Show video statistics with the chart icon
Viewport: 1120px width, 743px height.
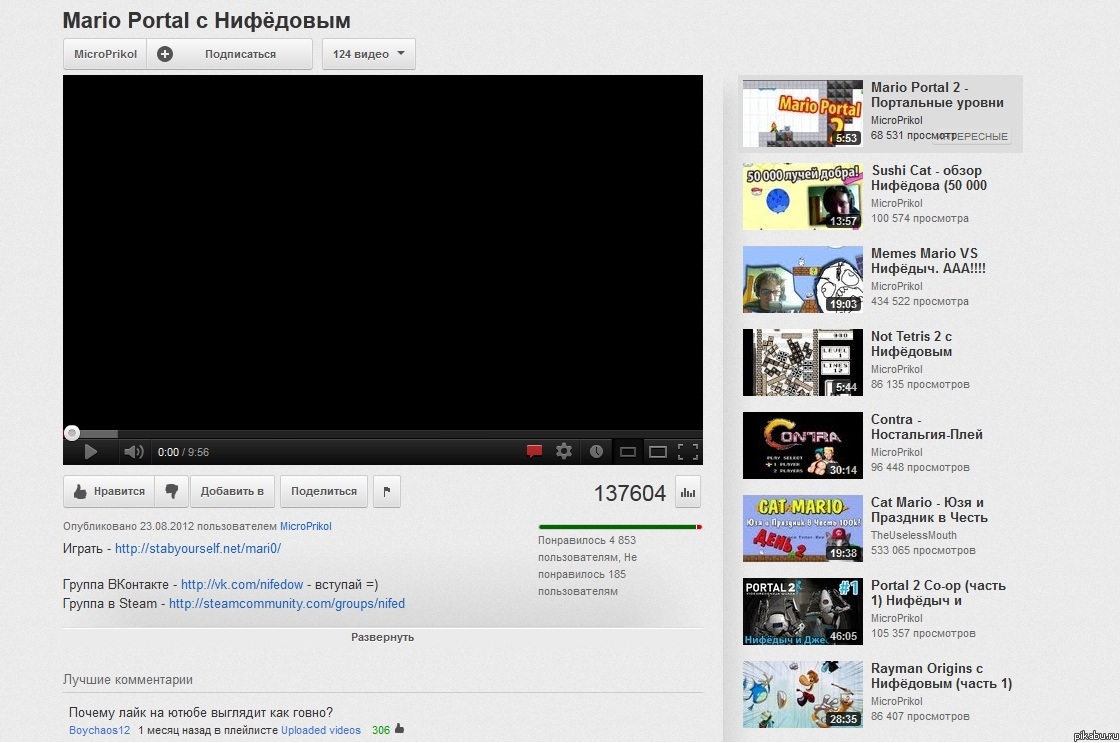(x=688, y=492)
